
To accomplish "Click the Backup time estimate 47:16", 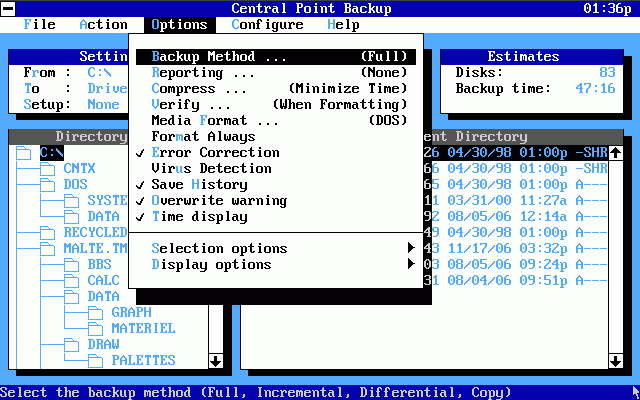I will point(596,89).
